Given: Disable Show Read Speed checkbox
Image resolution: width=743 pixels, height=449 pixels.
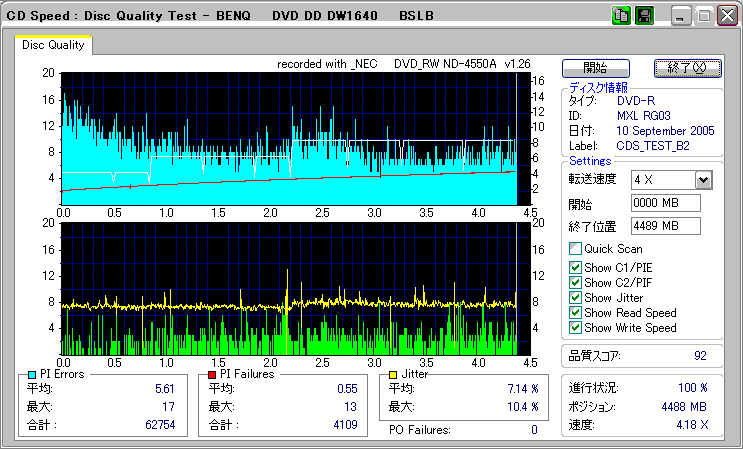Looking at the screenshot, I should pos(575,312).
